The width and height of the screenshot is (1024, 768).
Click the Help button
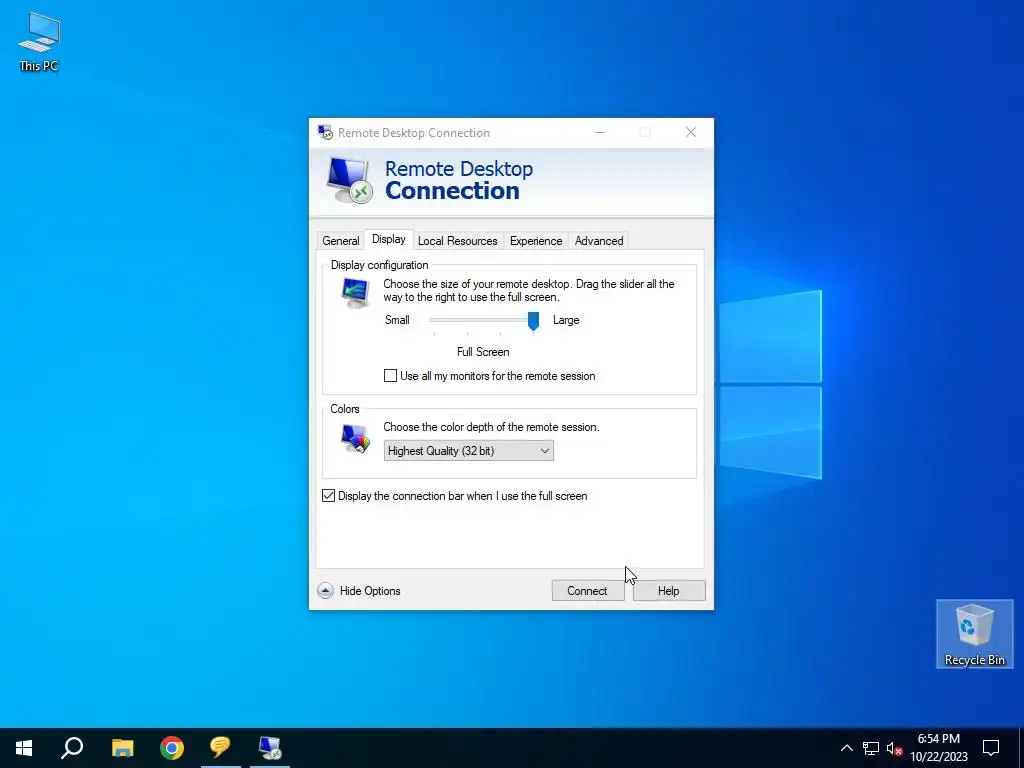click(x=669, y=591)
